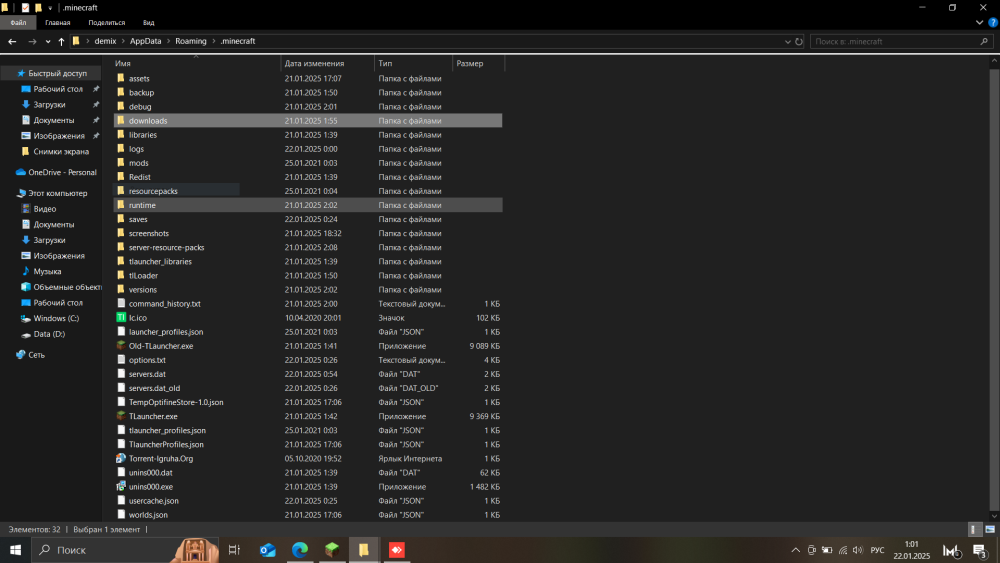Expand chevron after demix in address bar
1000x563 pixels.
(123, 41)
